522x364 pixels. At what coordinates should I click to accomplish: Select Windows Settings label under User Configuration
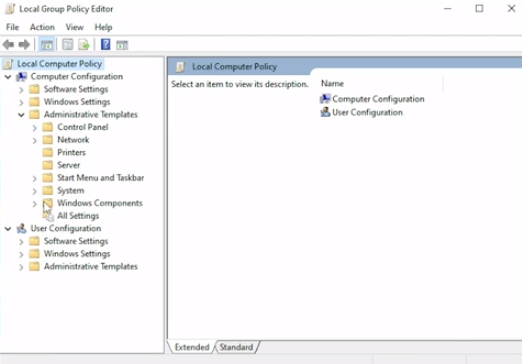77,254
